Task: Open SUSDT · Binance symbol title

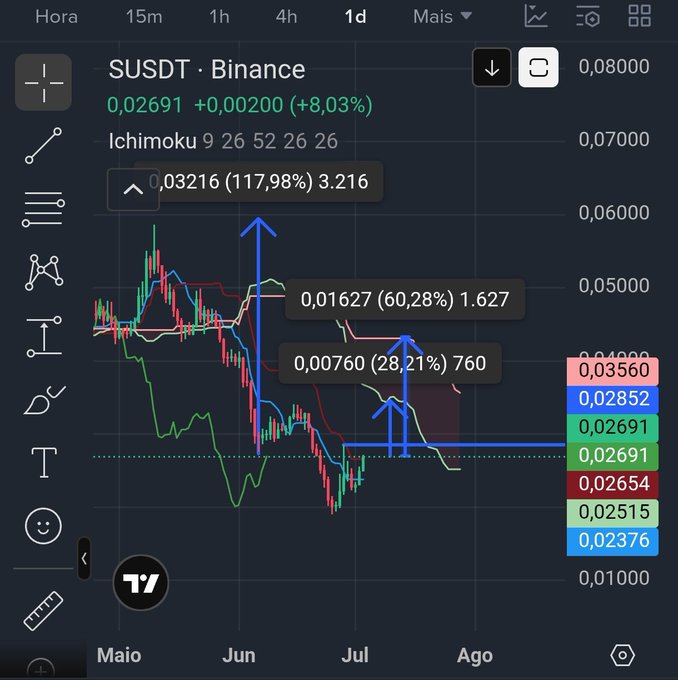Action: [x=207, y=69]
